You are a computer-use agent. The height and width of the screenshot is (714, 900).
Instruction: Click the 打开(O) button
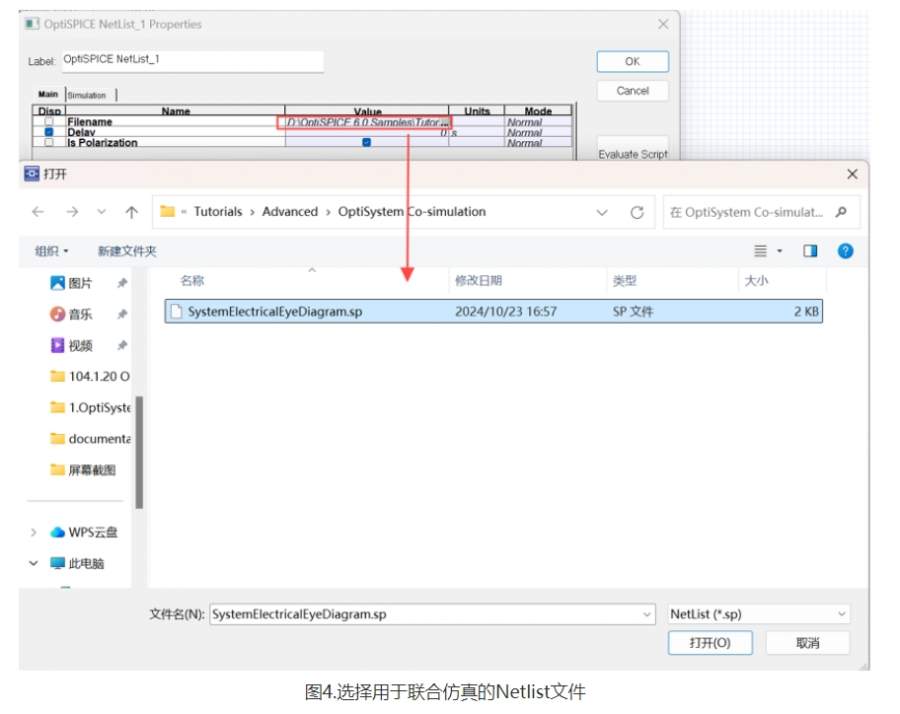(x=710, y=643)
